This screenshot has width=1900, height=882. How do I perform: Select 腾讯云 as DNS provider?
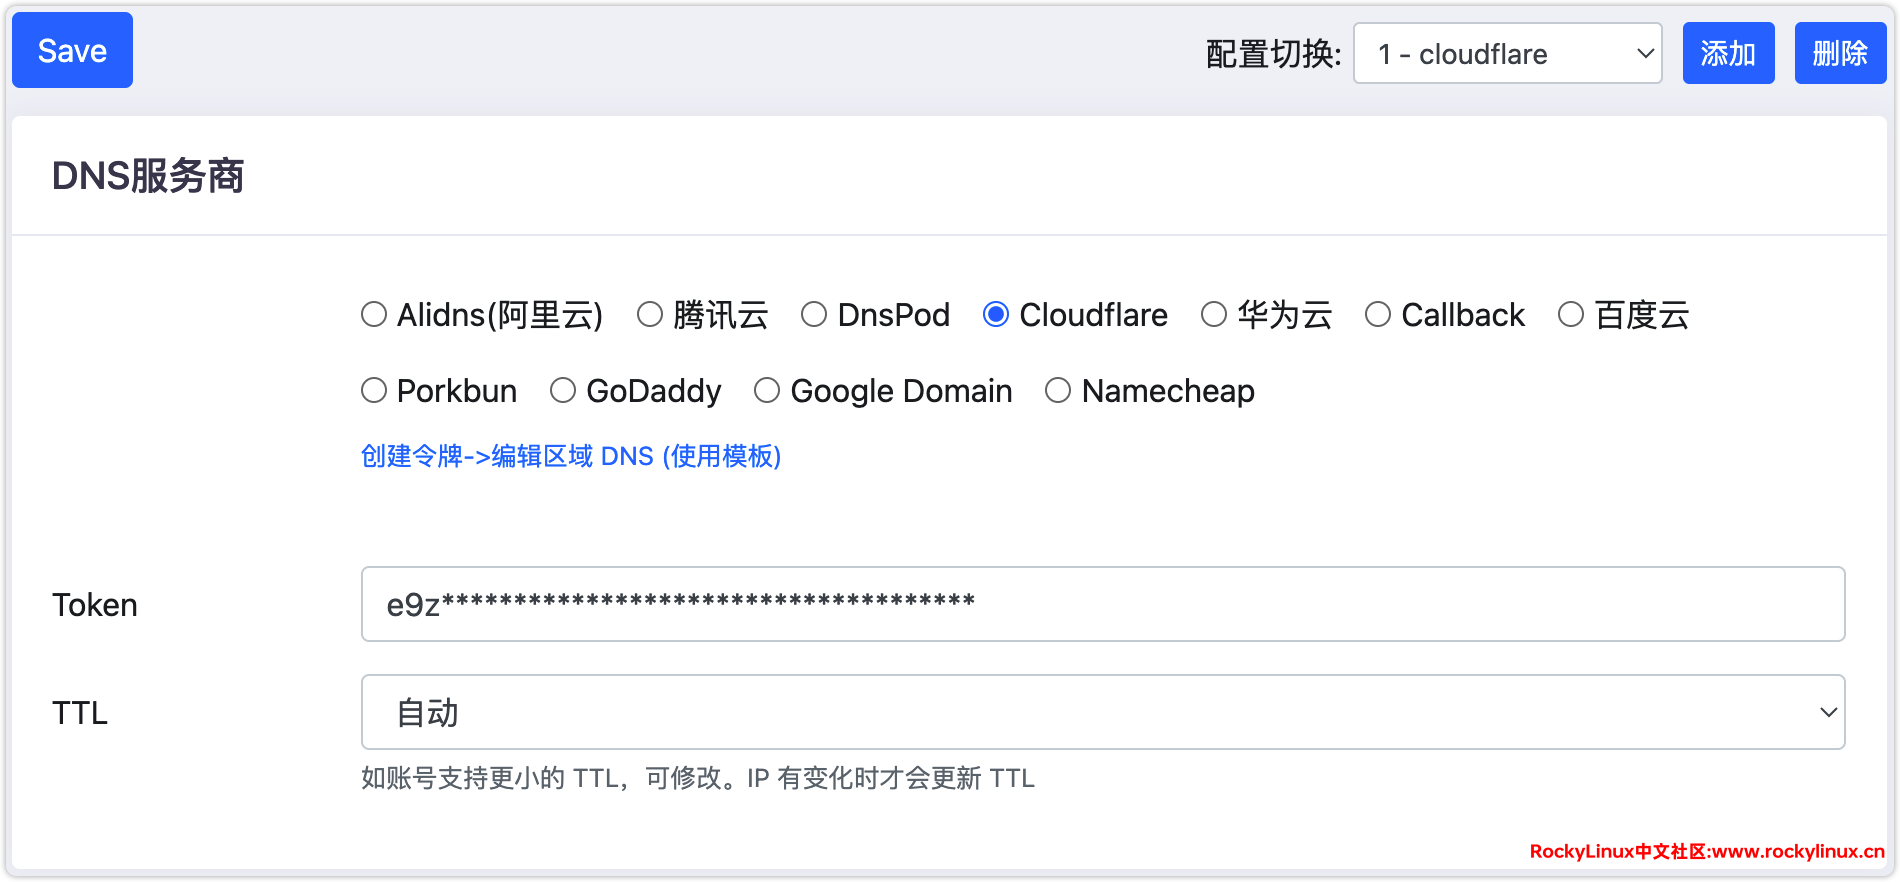pyautogui.click(x=650, y=315)
